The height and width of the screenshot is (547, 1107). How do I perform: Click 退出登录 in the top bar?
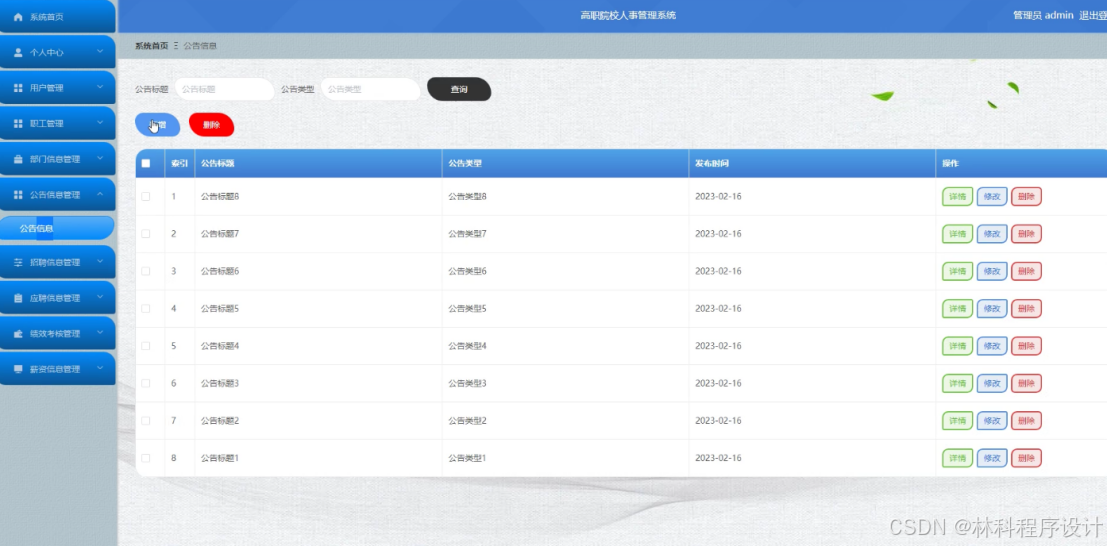point(1093,16)
